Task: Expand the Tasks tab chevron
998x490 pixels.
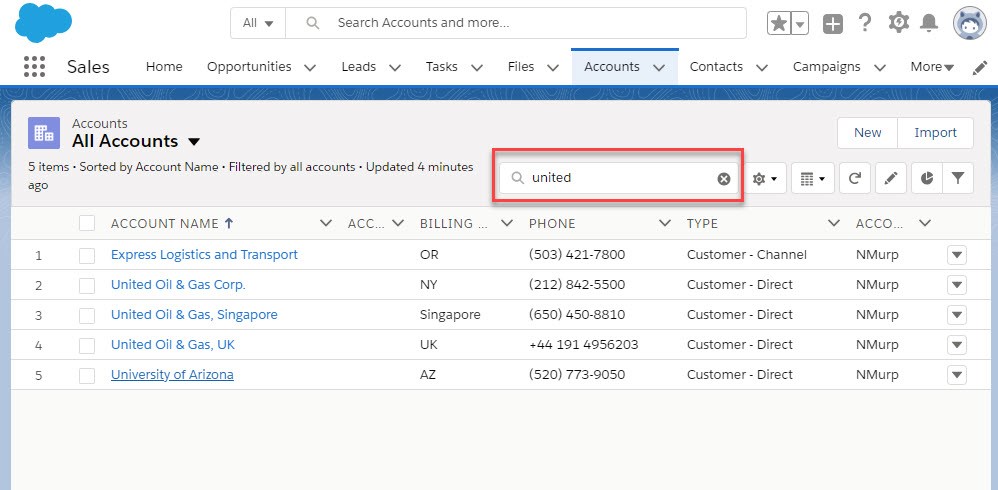Action: [476, 67]
